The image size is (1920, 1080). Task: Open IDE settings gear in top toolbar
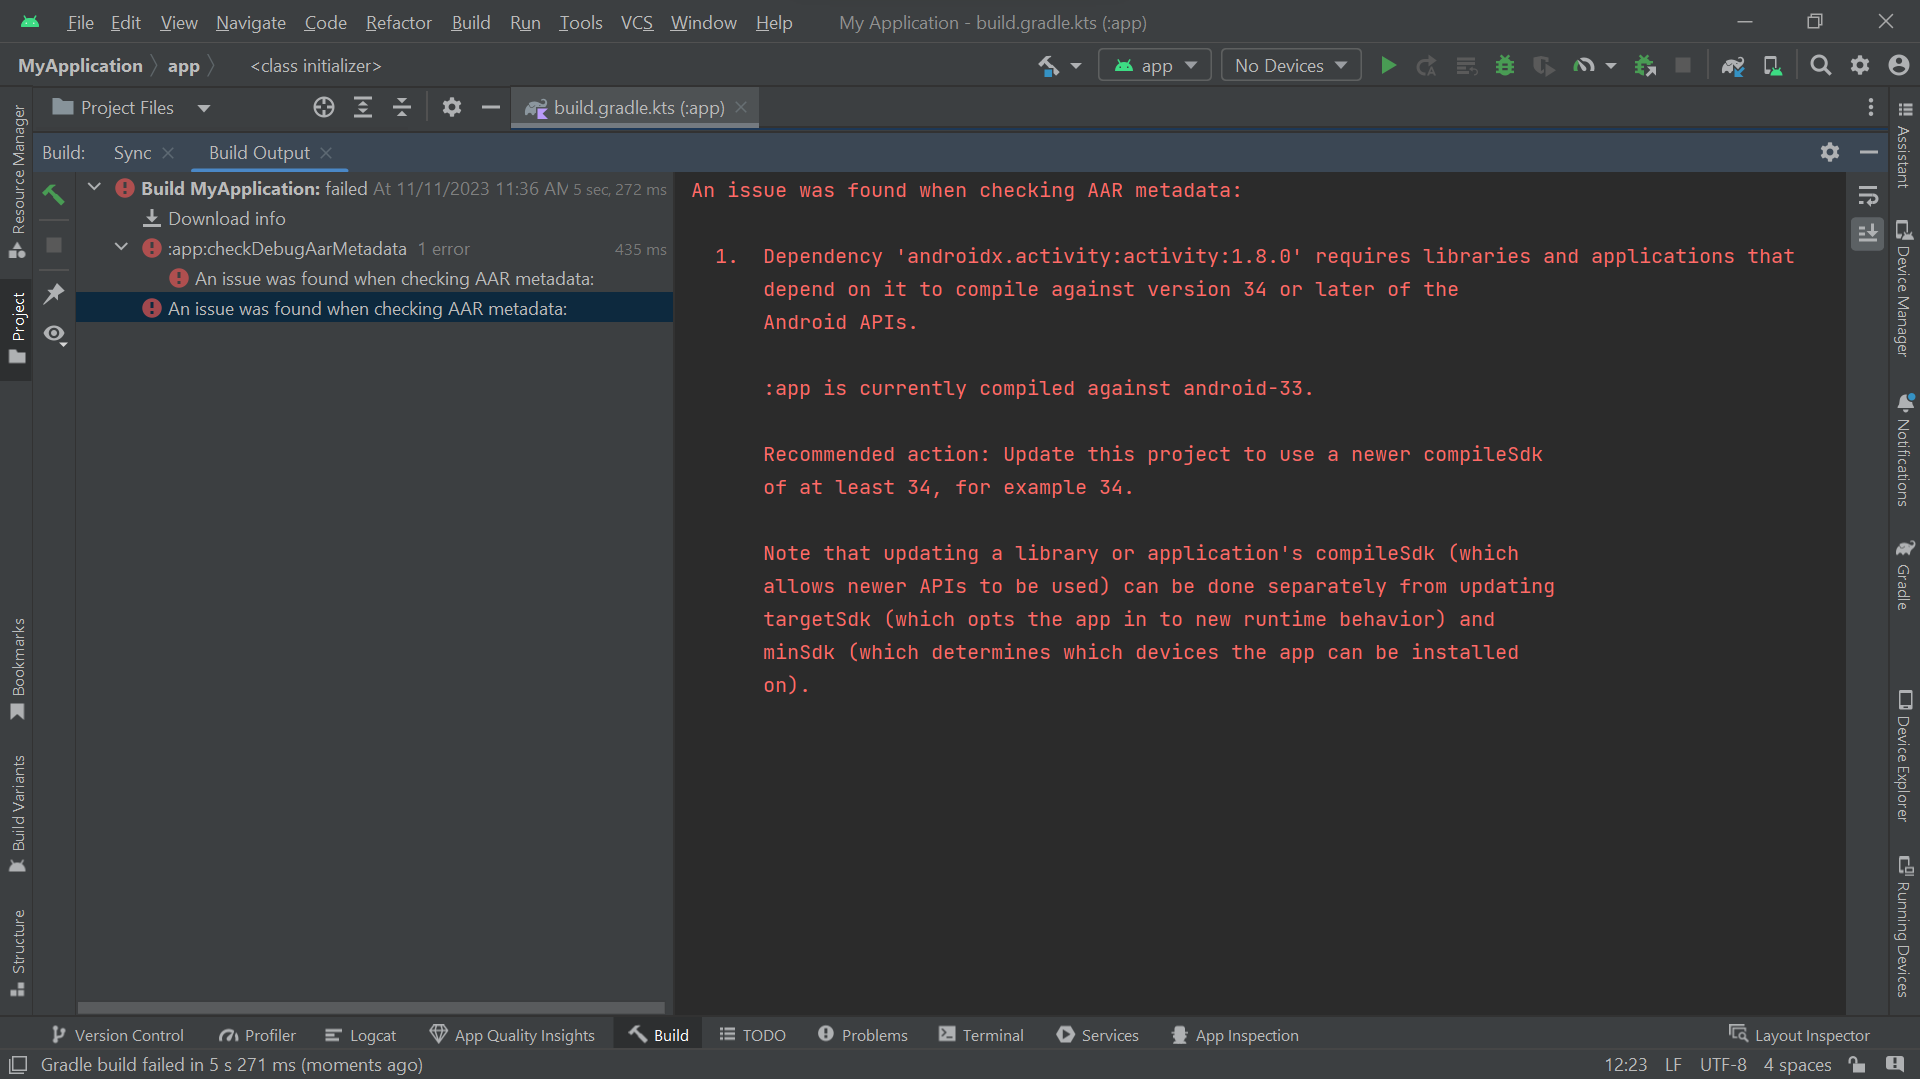coord(1860,66)
